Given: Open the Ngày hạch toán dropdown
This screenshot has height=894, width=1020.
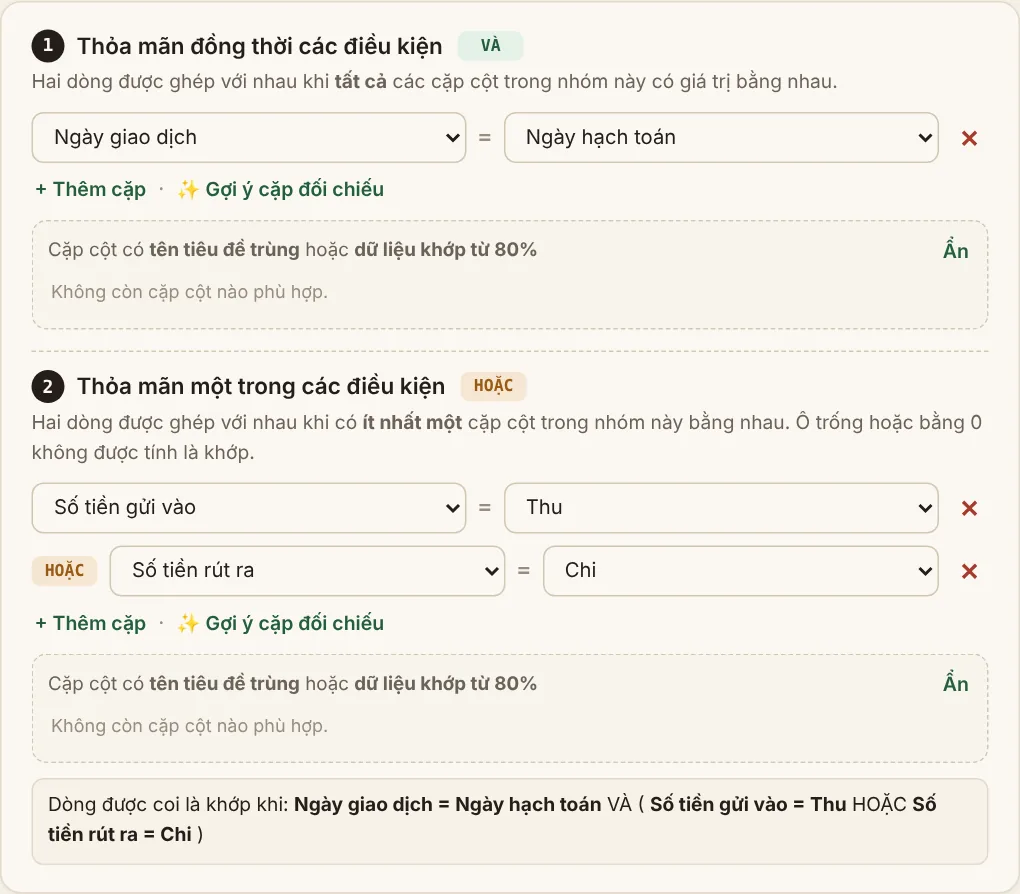Looking at the screenshot, I should tap(721, 138).
